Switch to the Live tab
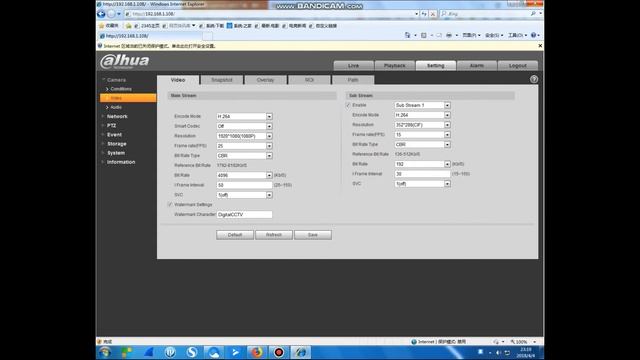Viewport: 640px width, 360px height. coord(353,65)
